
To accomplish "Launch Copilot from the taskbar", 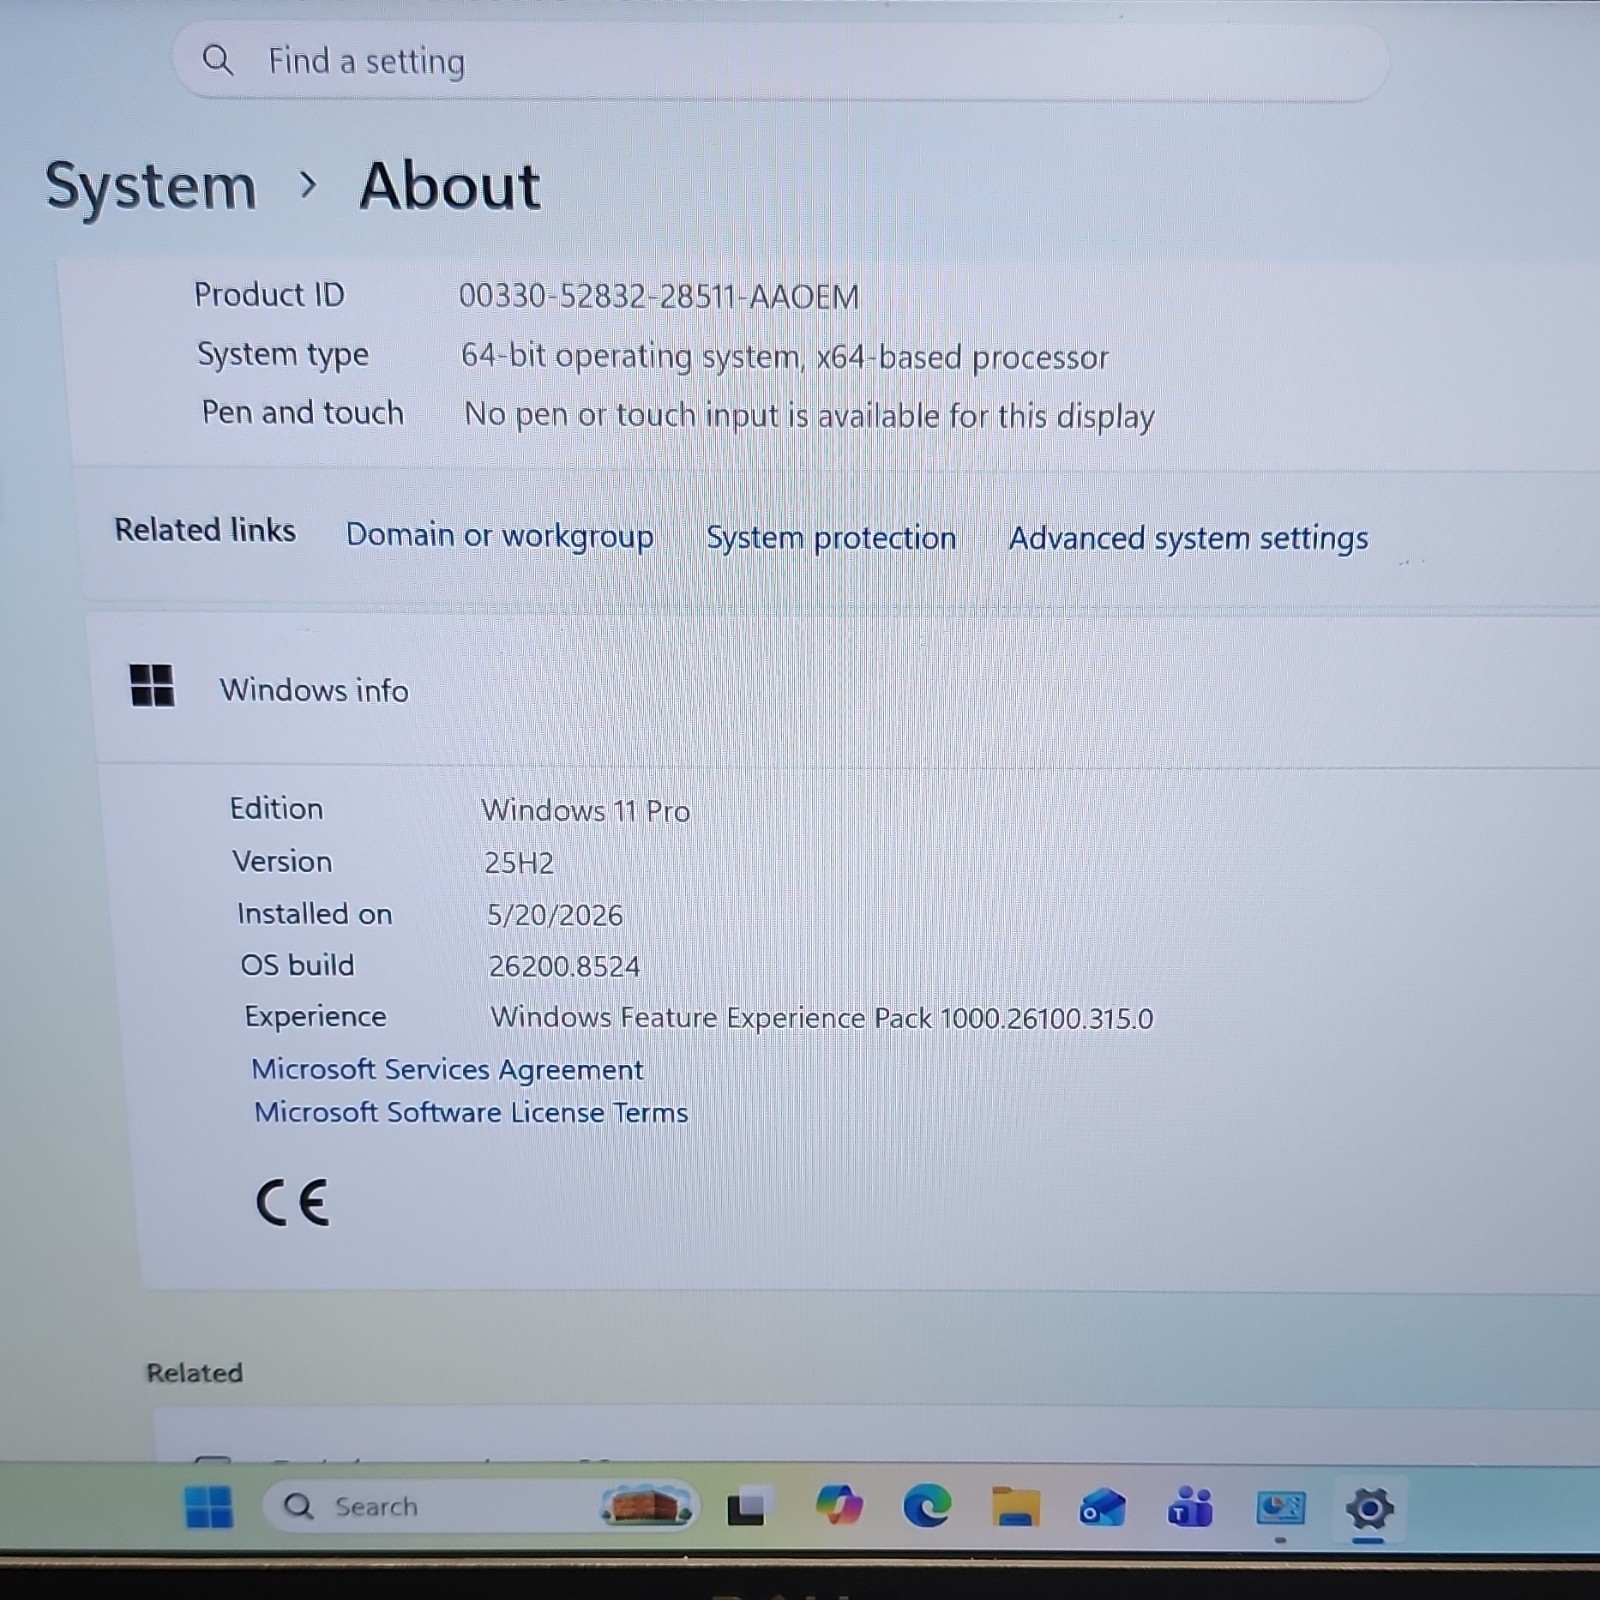I will pos(838,1506).
